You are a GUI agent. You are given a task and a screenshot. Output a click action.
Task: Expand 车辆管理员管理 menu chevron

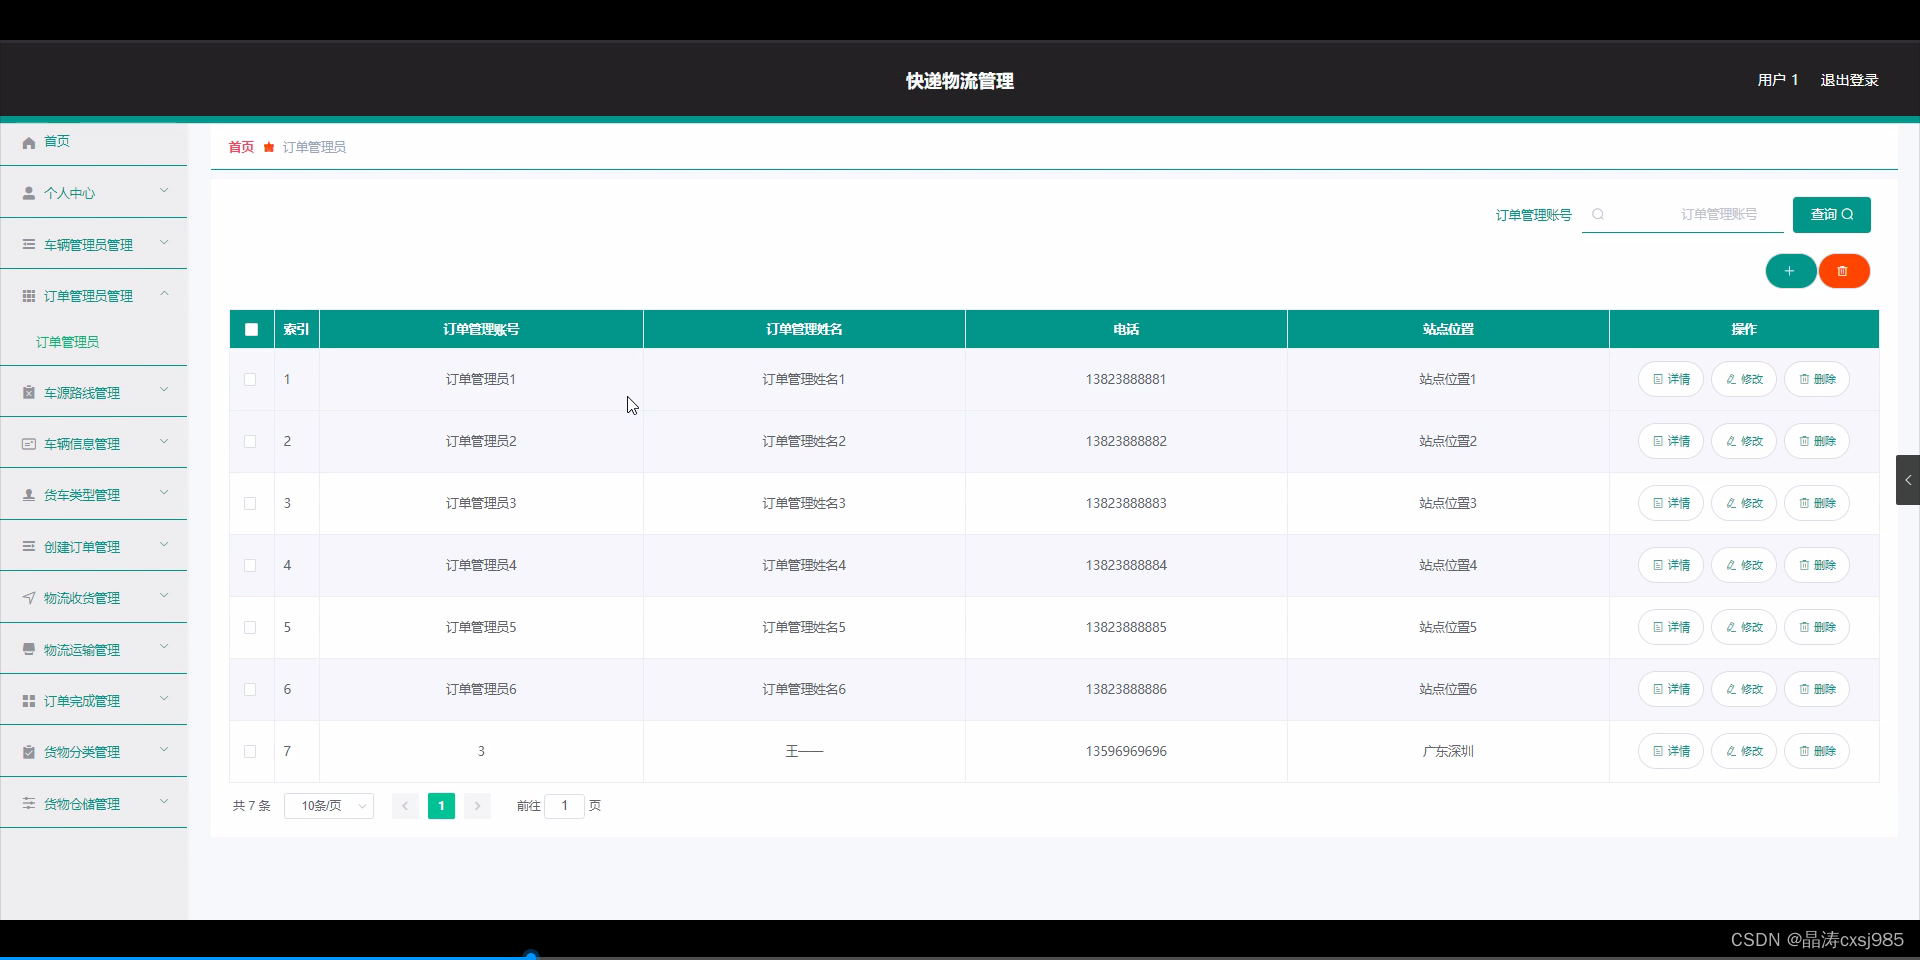[164, 242]
